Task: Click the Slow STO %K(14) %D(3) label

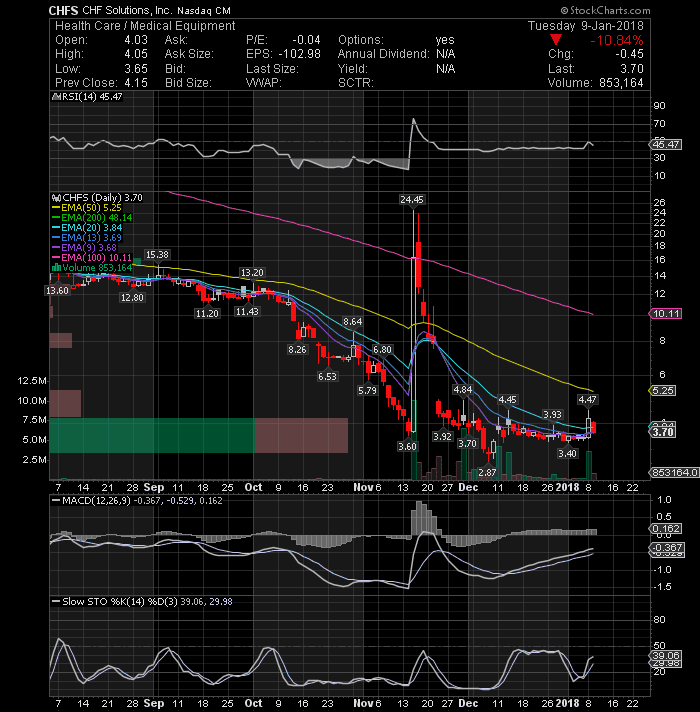Action: (119, 602)
